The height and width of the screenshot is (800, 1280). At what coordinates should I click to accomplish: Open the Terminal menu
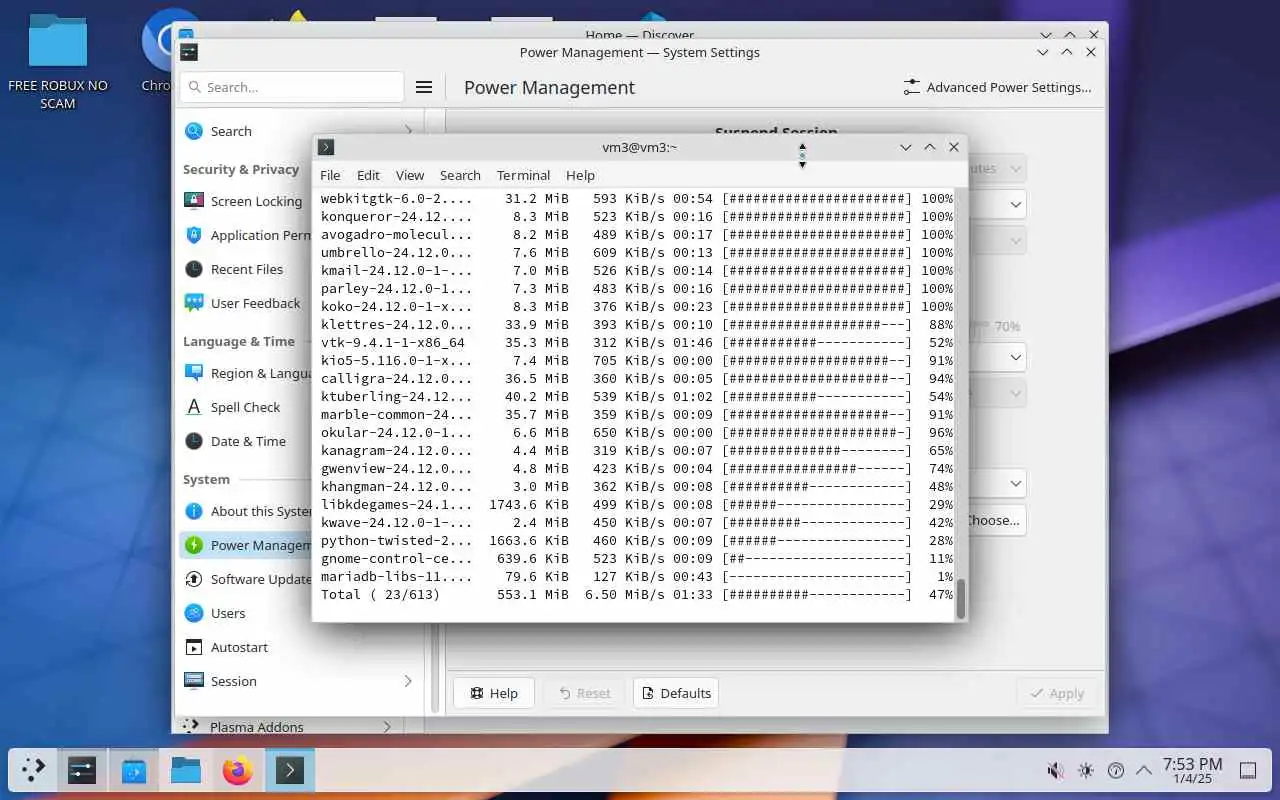coord(523,175)
